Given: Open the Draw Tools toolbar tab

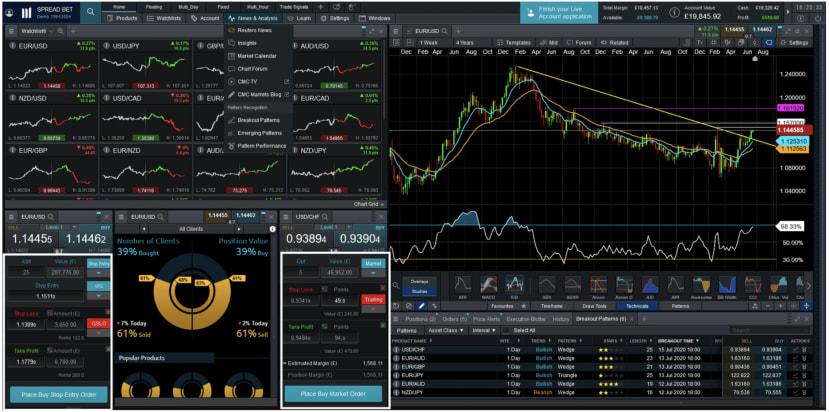Looking at the screenshot, I should [594, 306].
